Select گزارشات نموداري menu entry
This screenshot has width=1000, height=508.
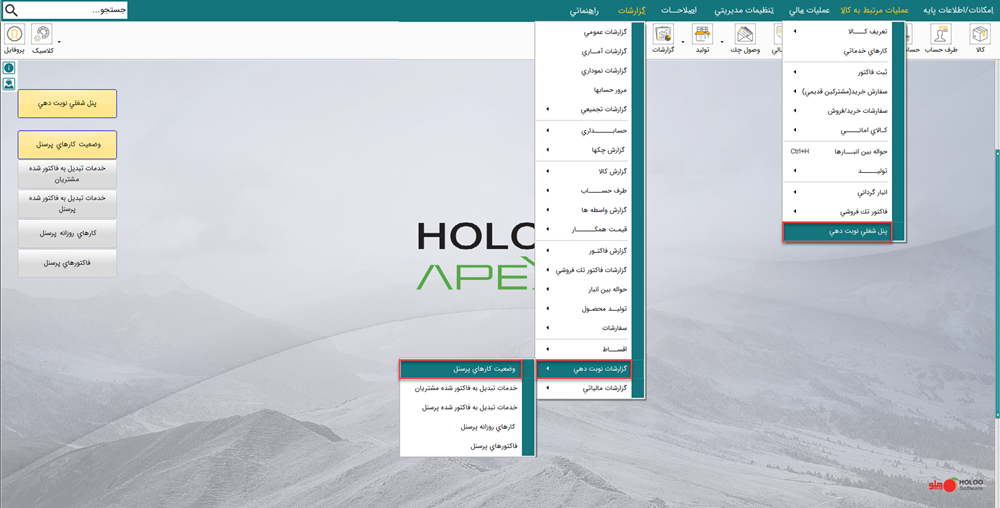click(583, 71)
